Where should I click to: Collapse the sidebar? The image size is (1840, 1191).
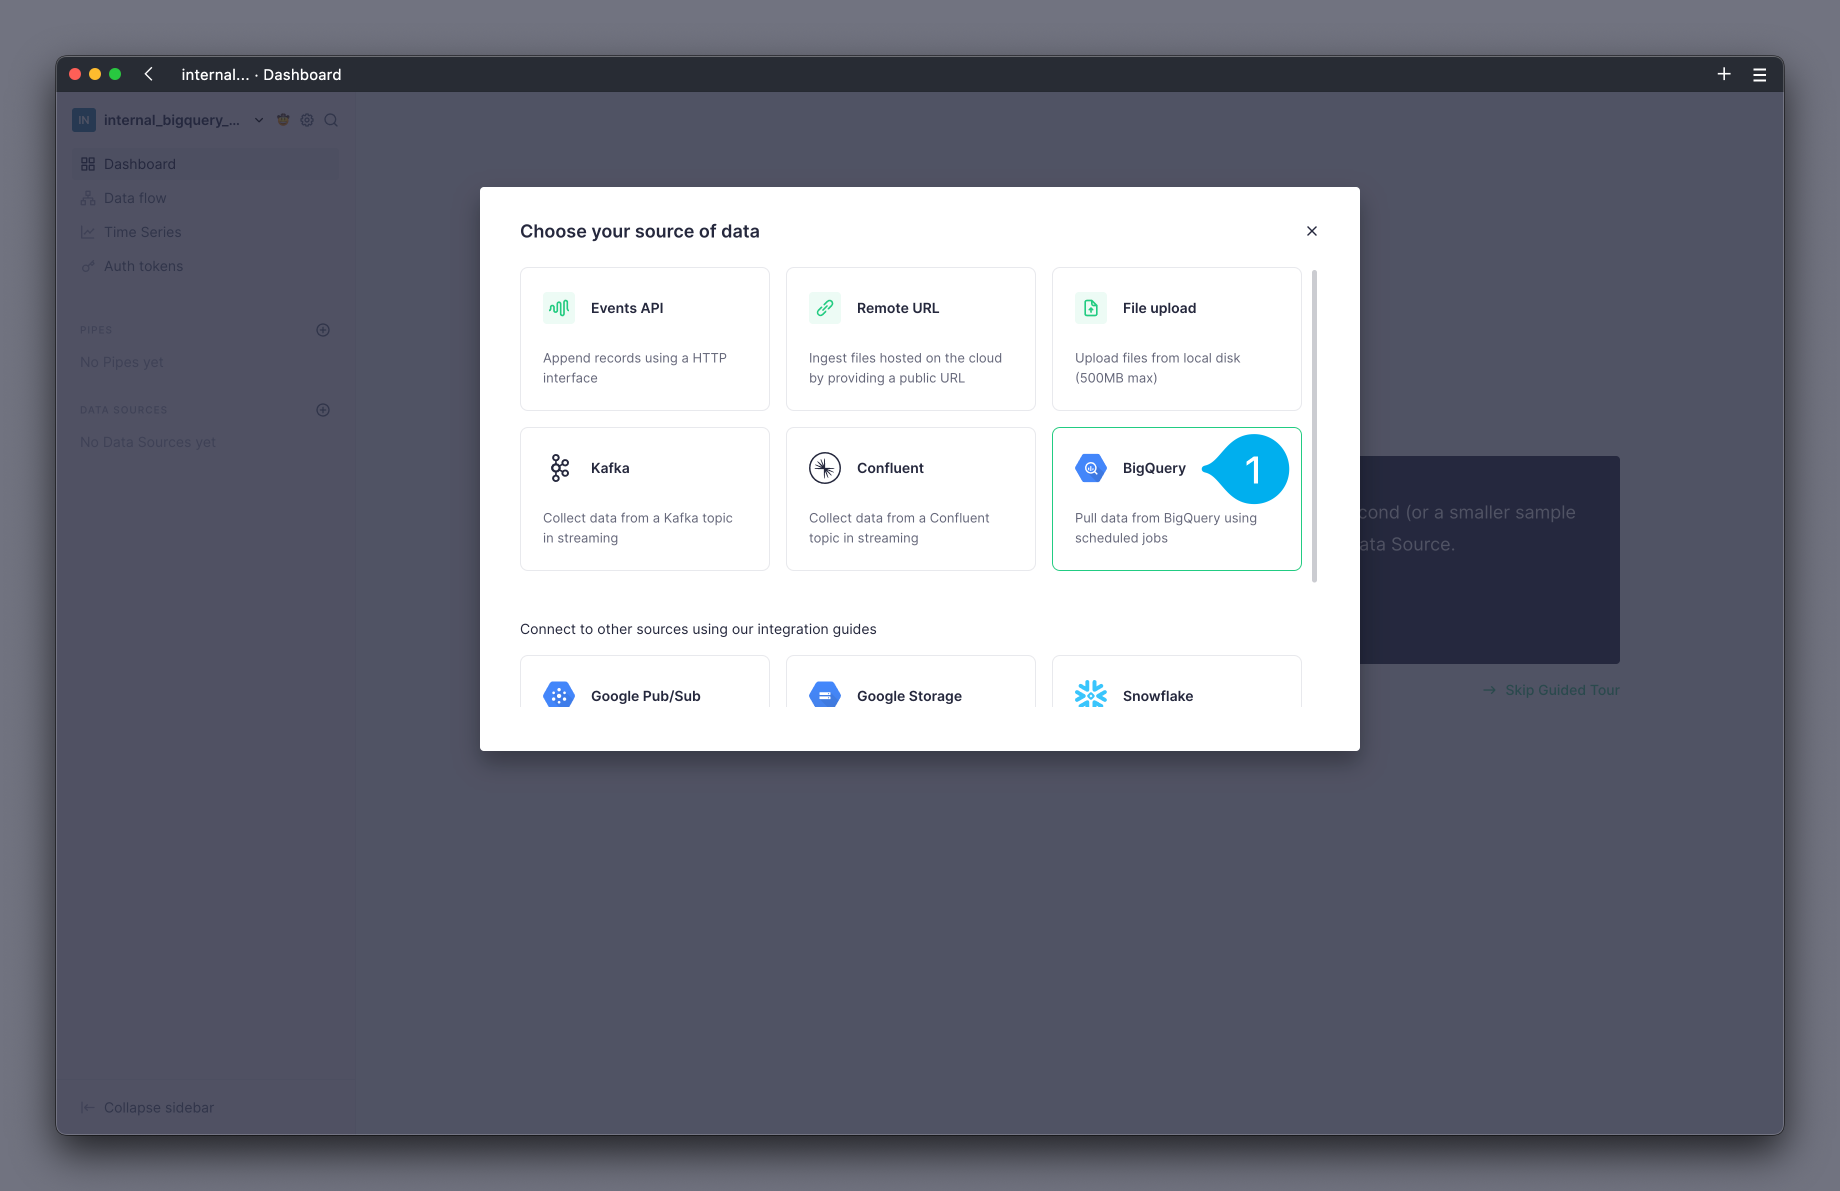(147, 1108)
